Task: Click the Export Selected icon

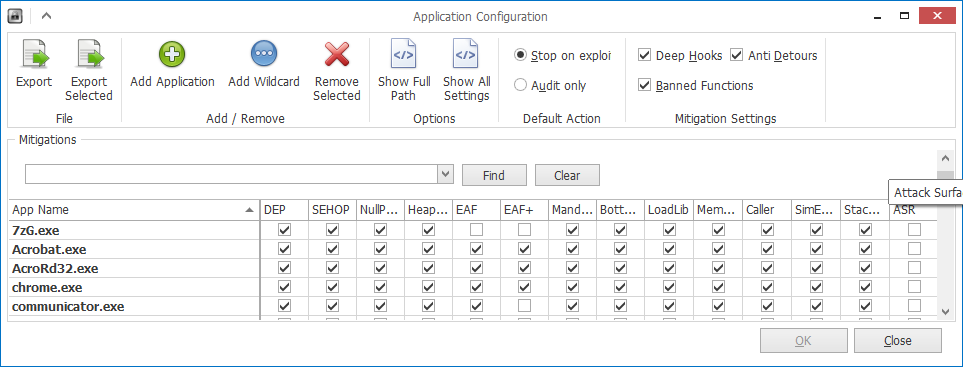Action: 89,55
